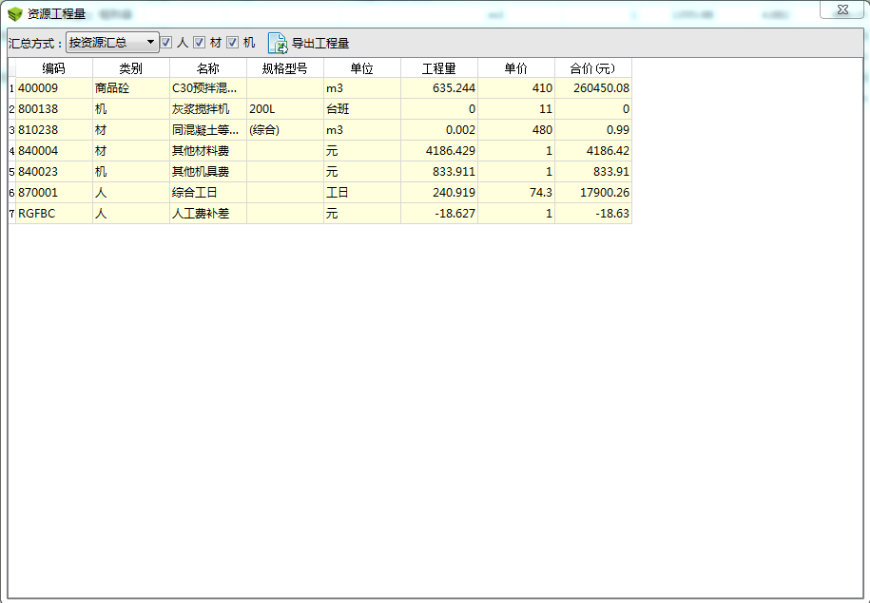The height and width of the screenshot is (603, 870).
Task: Select row header number 7
Action: tap(12, 214)
